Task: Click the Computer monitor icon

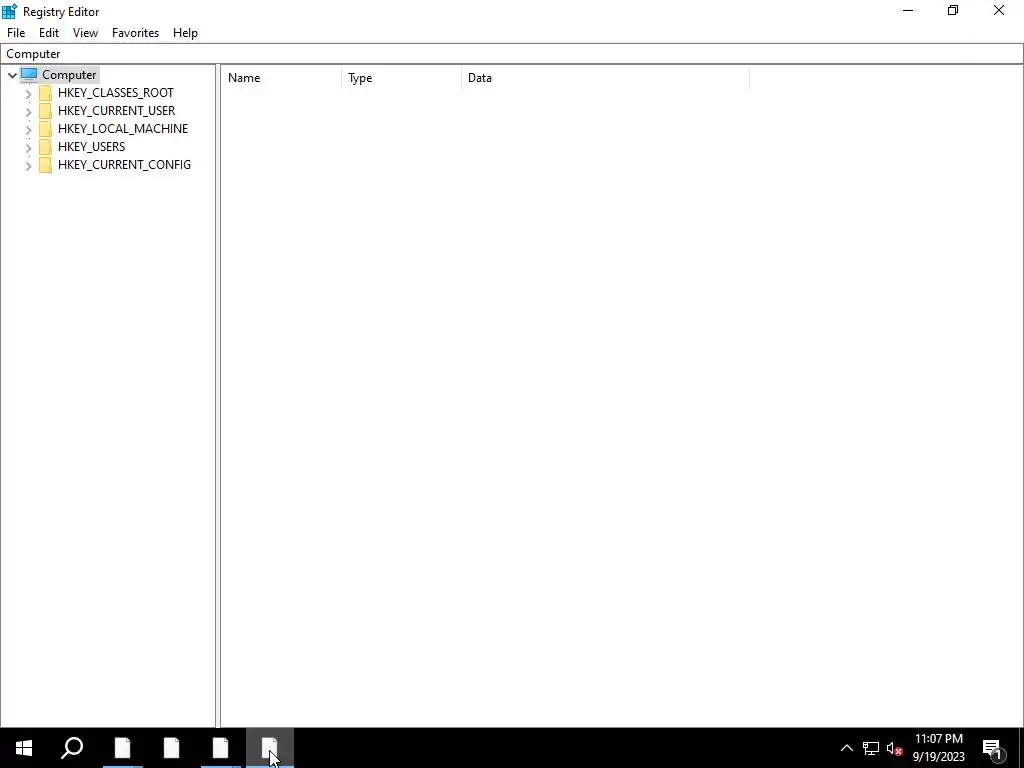Action: click(x=29, y=74)
